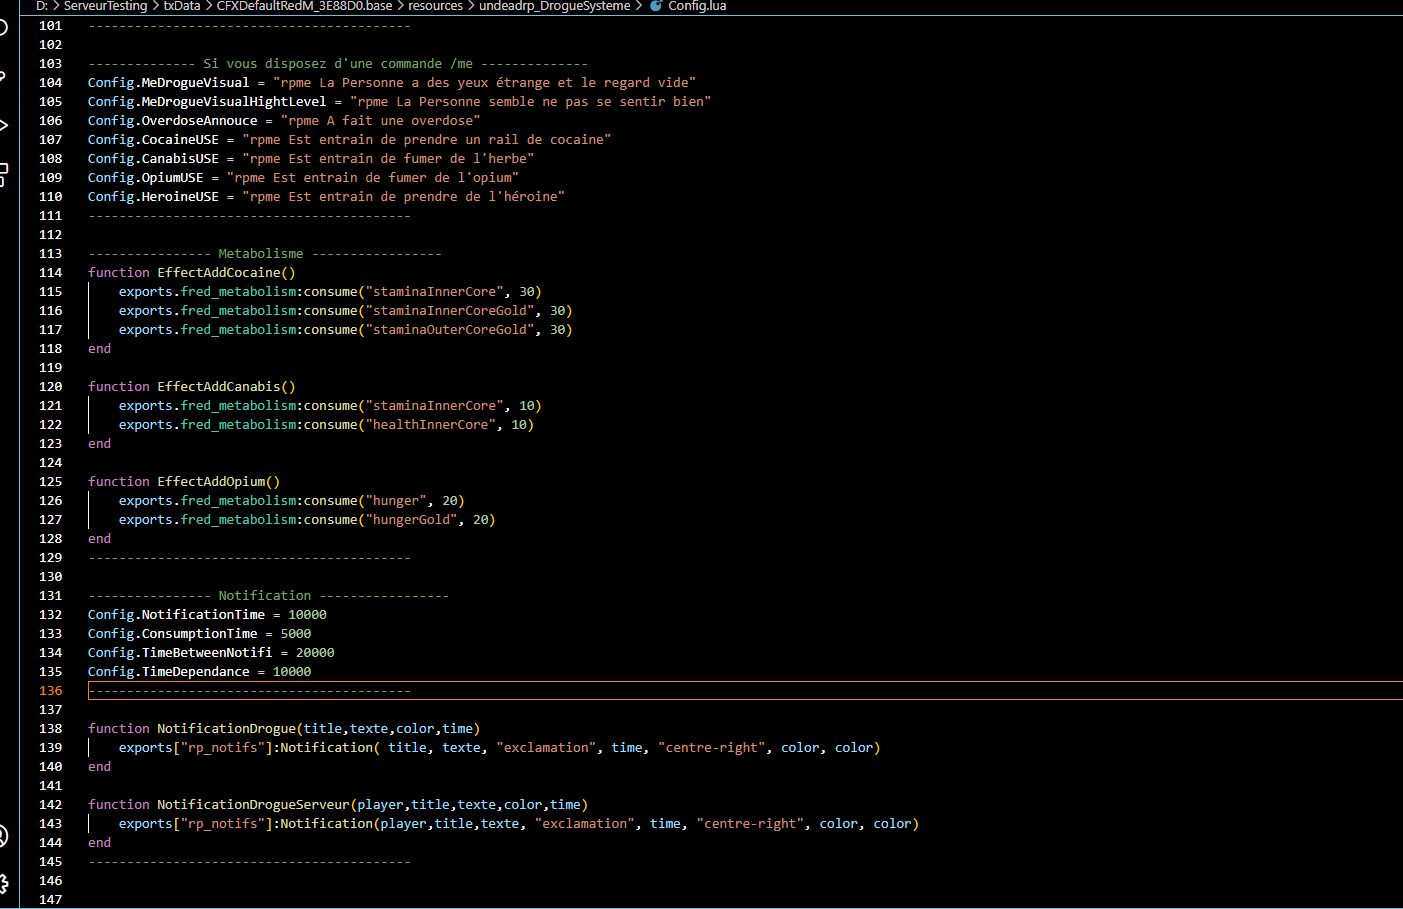This screenshot has height=909, width=1403.
Task: Select the D: drive breadcrumb item
Action: 42,6
